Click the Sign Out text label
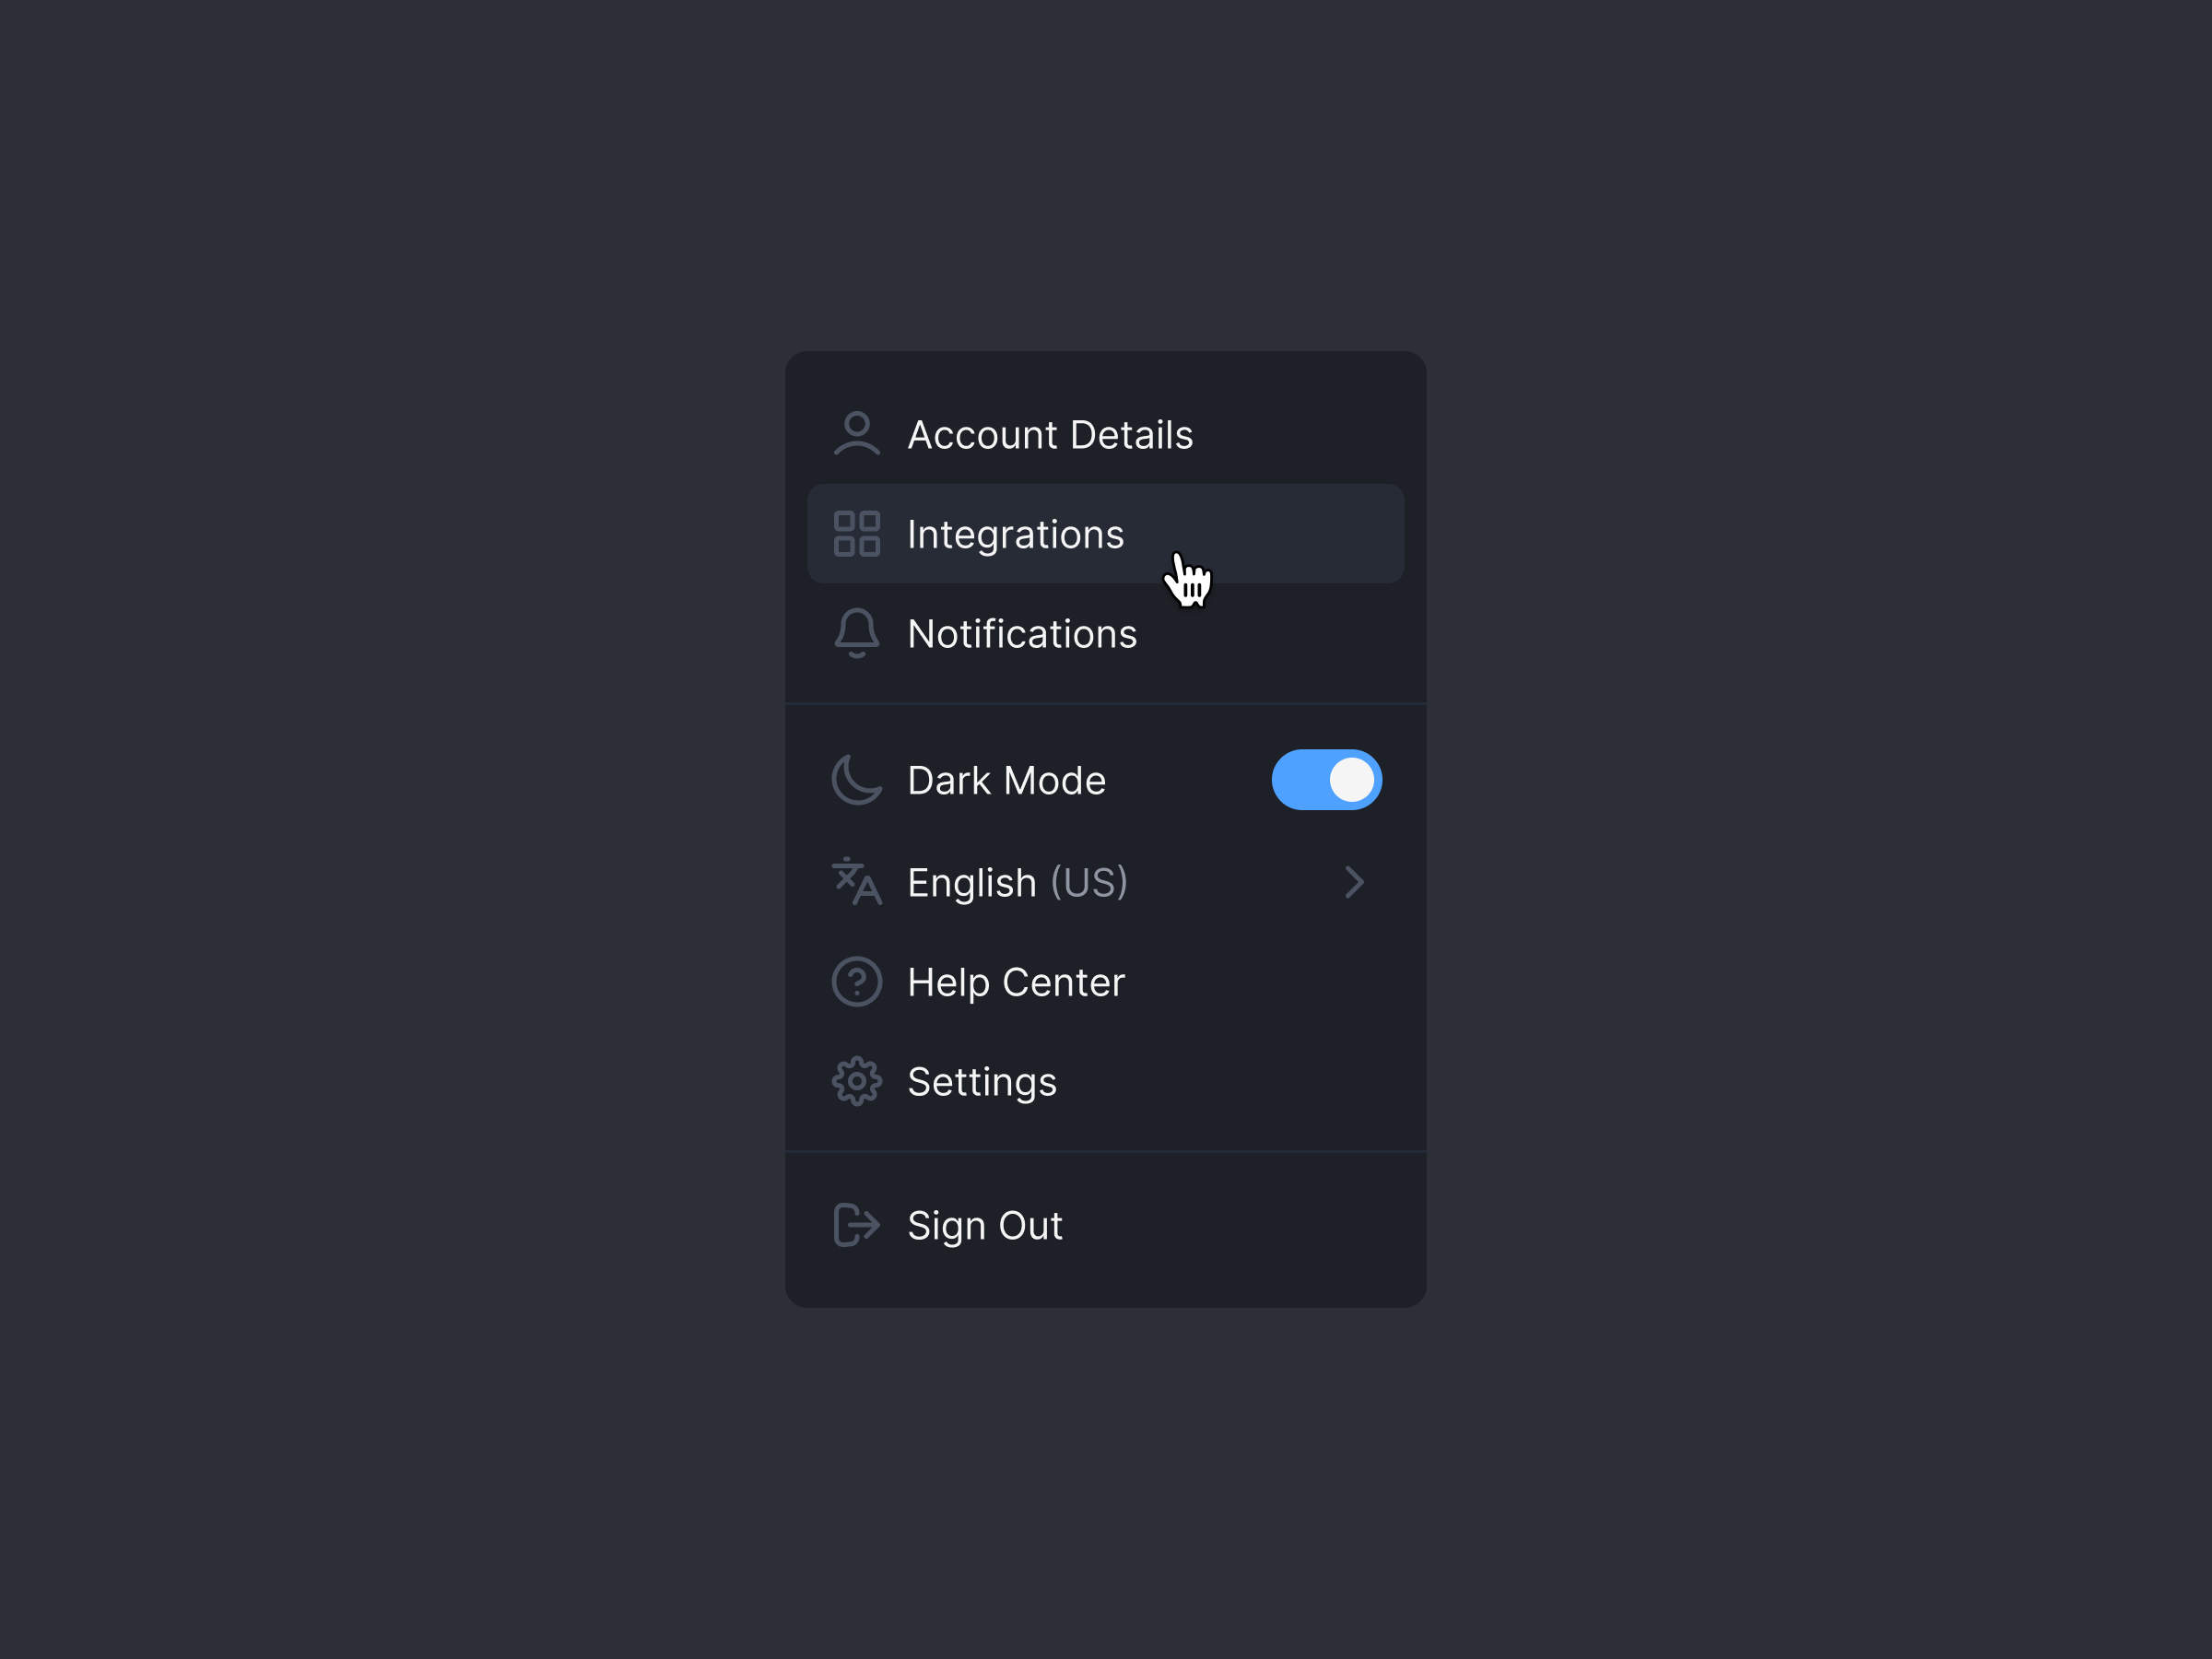Viewport: 2212px width, 1659px height. [x=985, y=1225]
